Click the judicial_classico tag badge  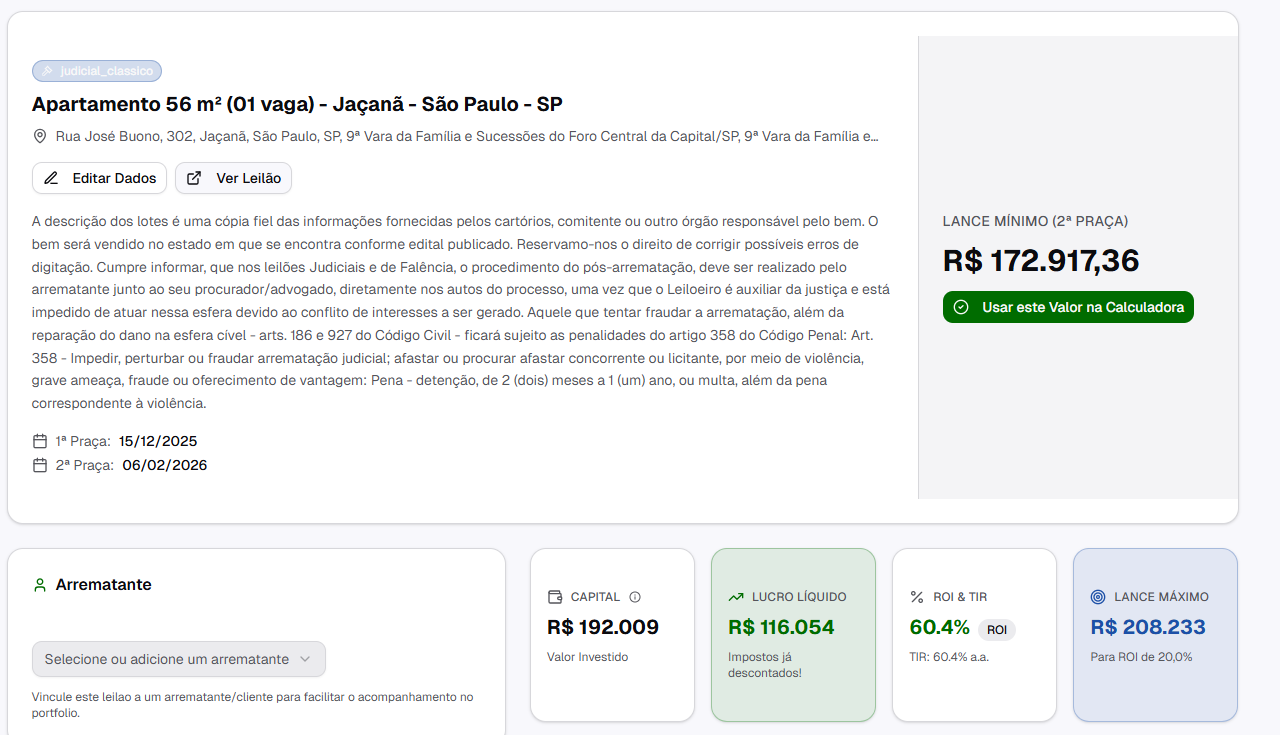point(97,71)
